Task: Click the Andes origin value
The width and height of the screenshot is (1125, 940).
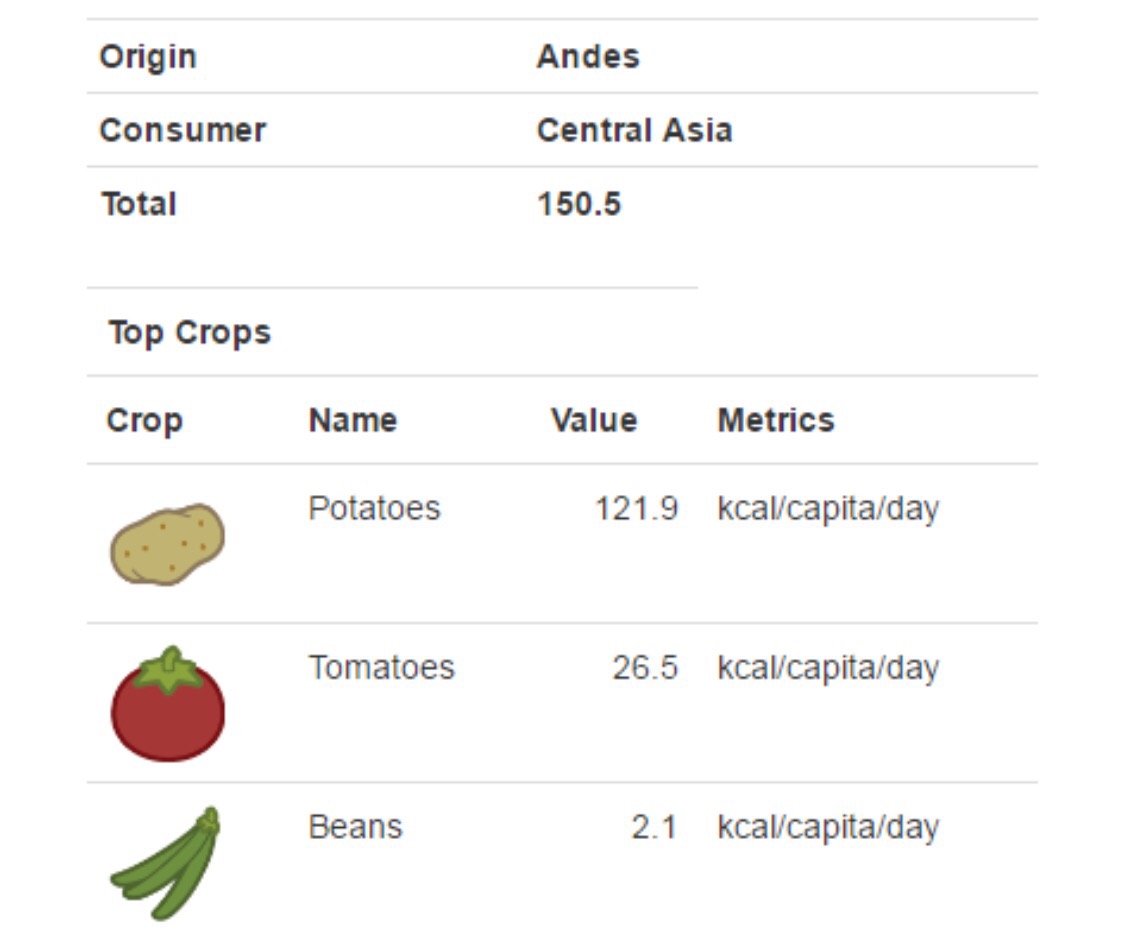Action: [588, 57]
